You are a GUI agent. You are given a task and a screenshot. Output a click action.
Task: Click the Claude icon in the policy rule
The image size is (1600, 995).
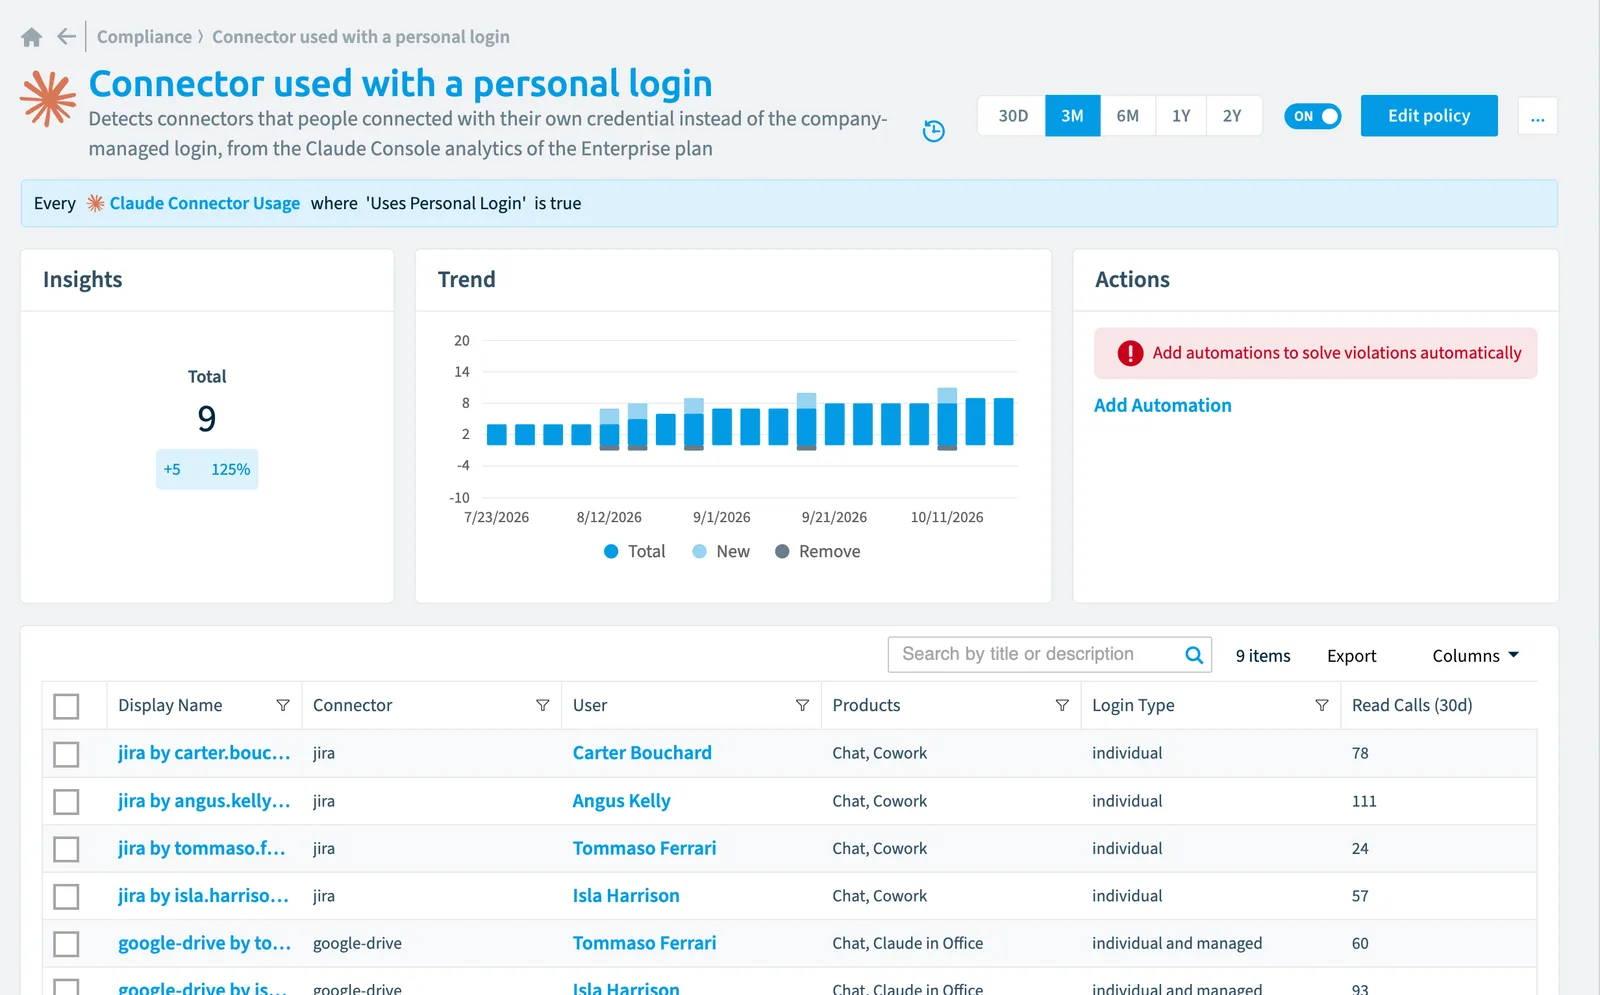click(x=95, y=203)
